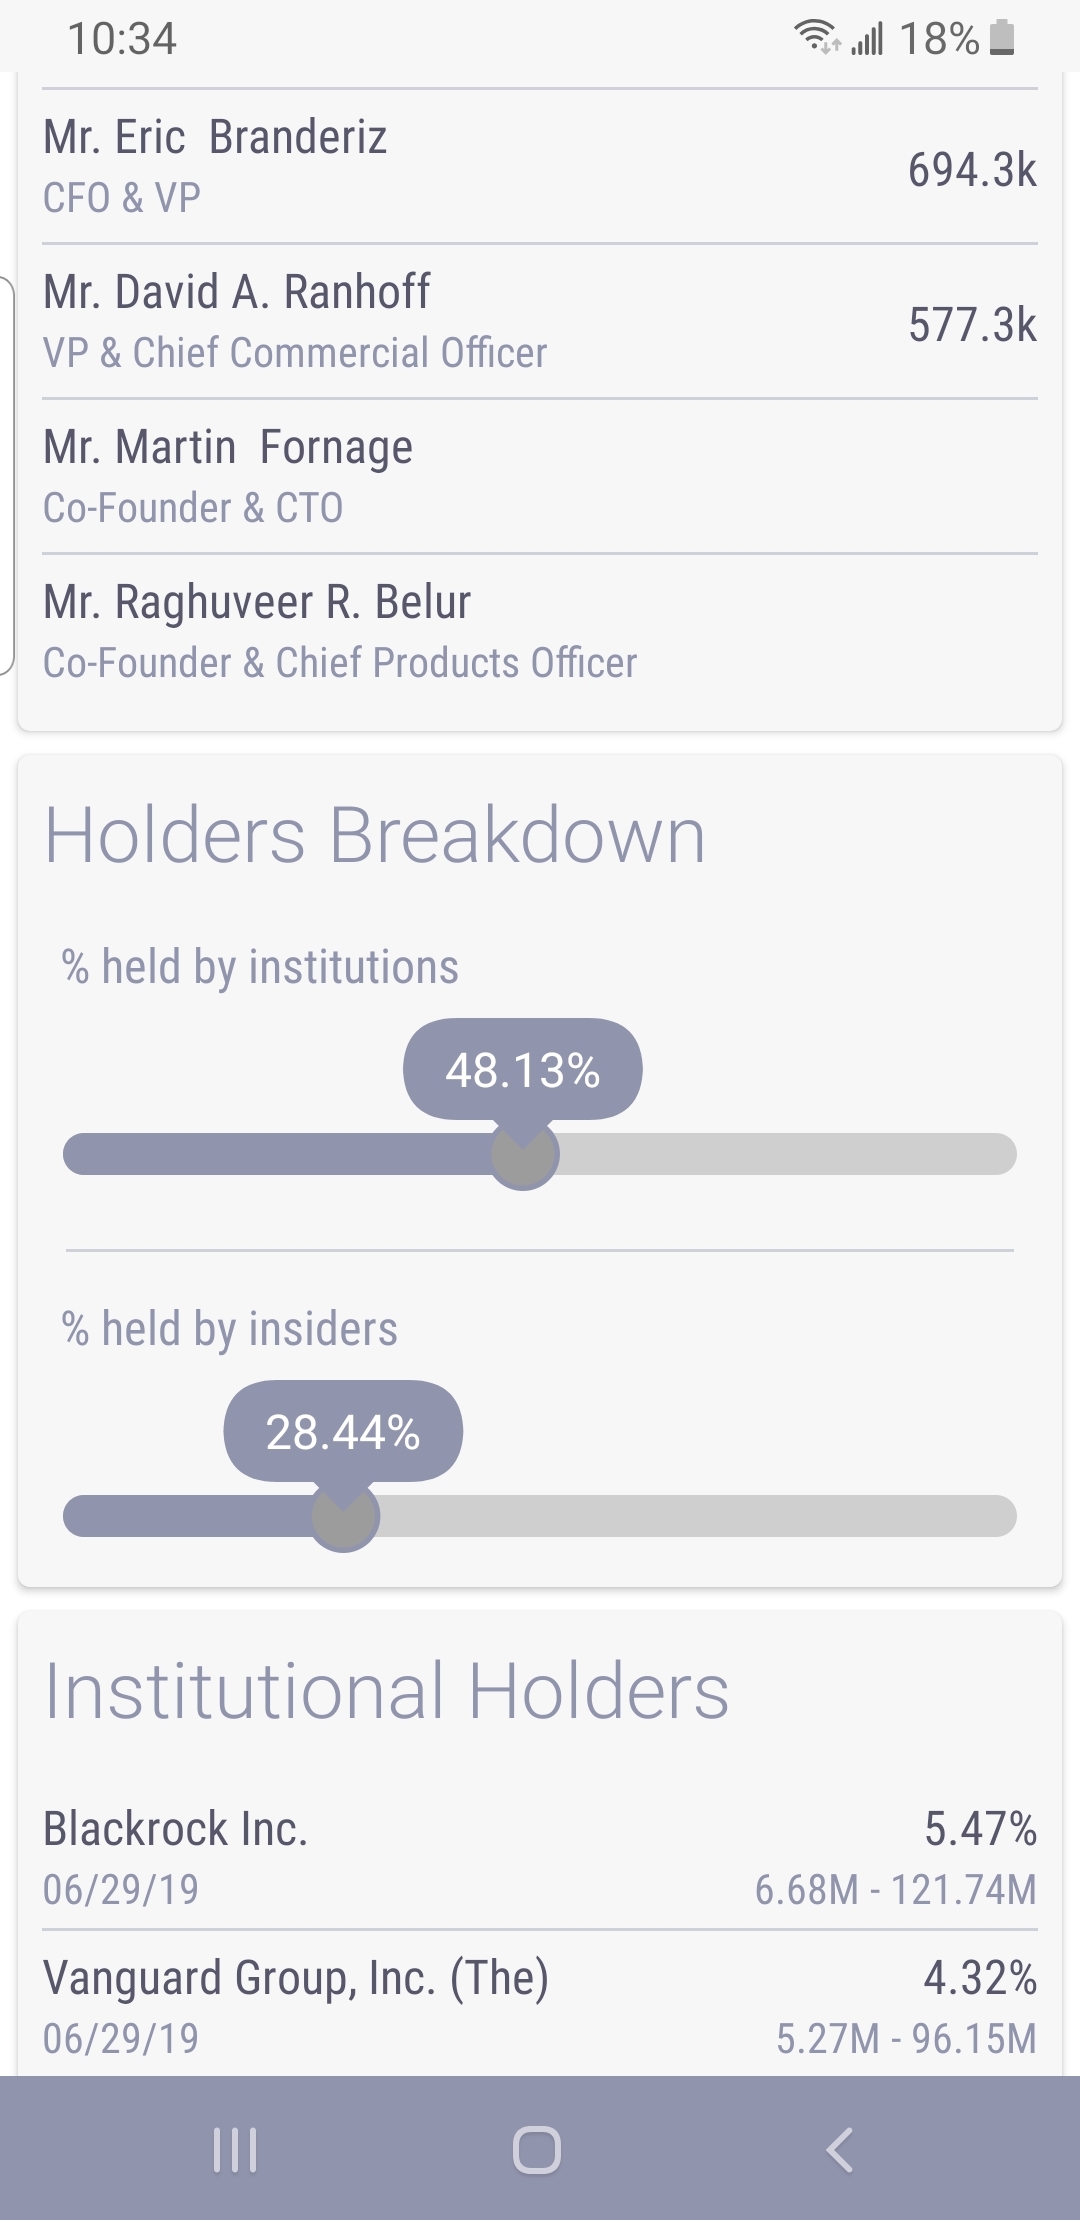Tap the Android back navigation icon
Screen dimensions: 1080x2220
click(x=840, y=2149)
